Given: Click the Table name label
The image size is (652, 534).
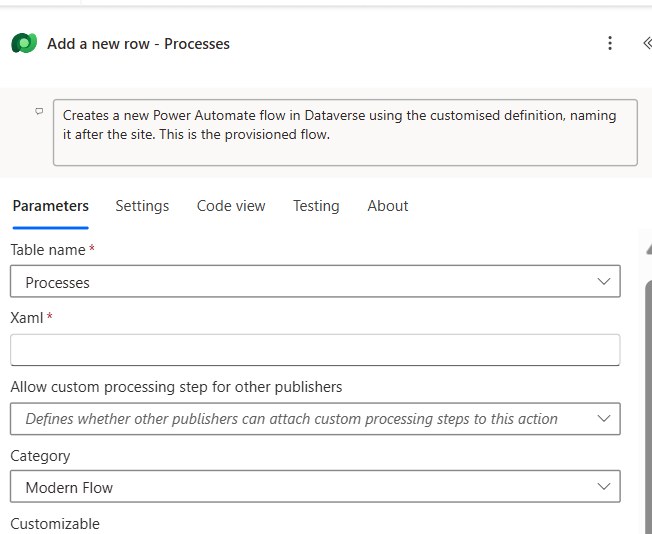Looking at the screenshot, I should click(48, 250).
